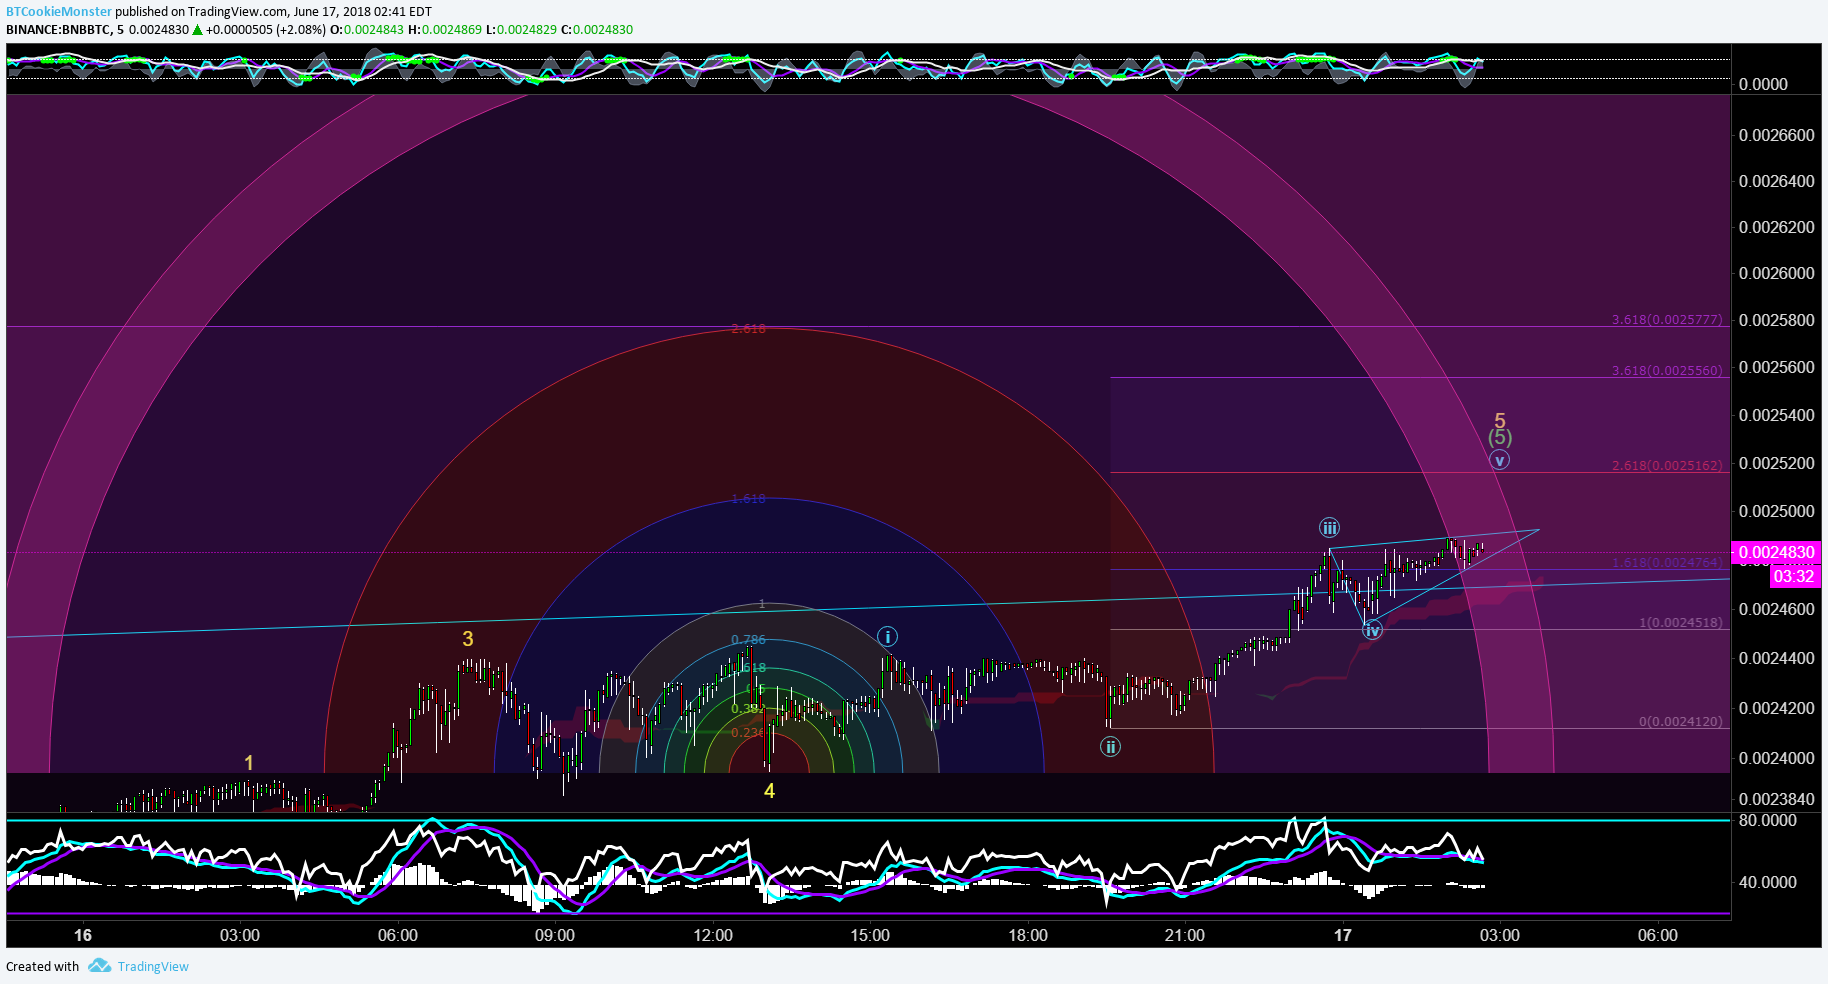Select the 3.618(0.0025560) Fibonacci level label
This screenshot has height=984, width=1828.
[x=1667, y=370]
